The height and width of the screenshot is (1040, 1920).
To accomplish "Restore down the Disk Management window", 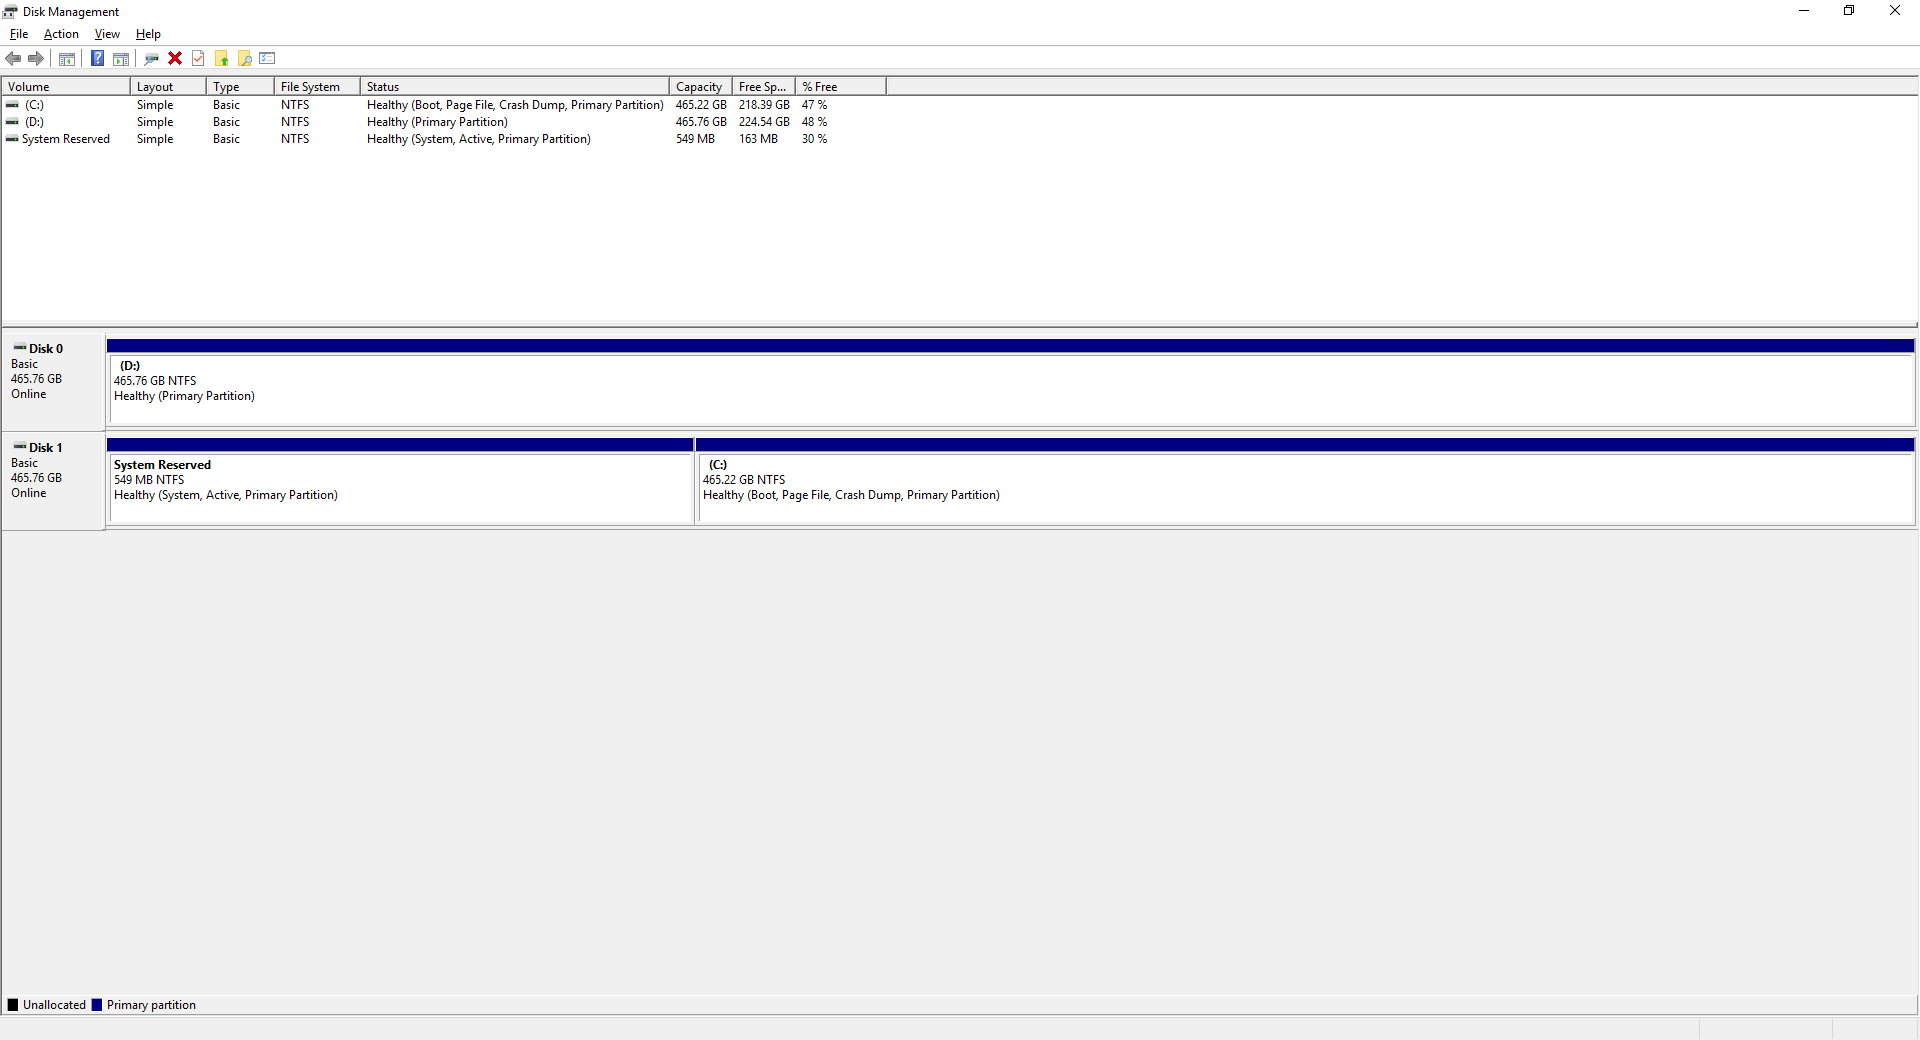I will click(1849, 11).
